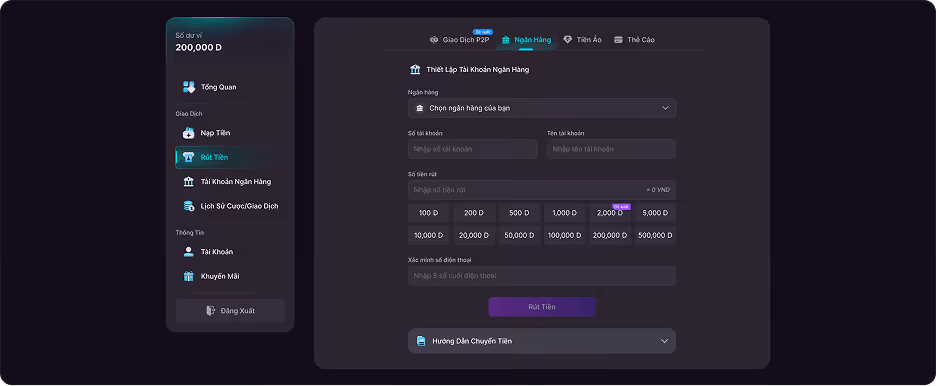Screen dimensions: 936x386
Task: Switch to the Giao Dịch P2P tab
Action: [459, 39]
